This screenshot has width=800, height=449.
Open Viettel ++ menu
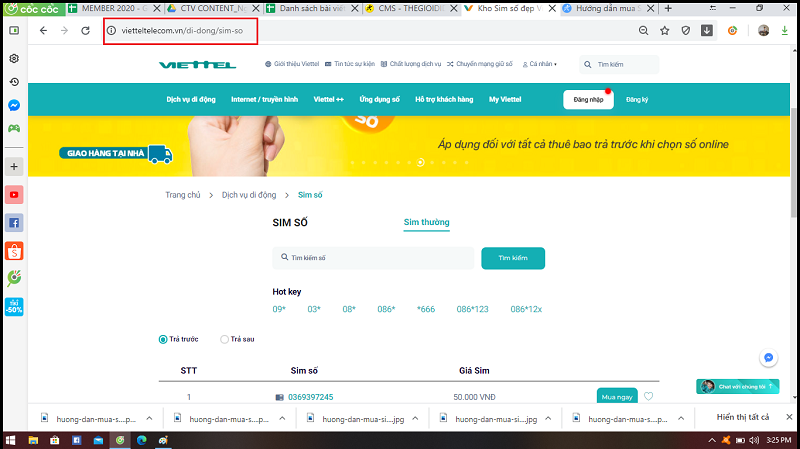point(329,99)
